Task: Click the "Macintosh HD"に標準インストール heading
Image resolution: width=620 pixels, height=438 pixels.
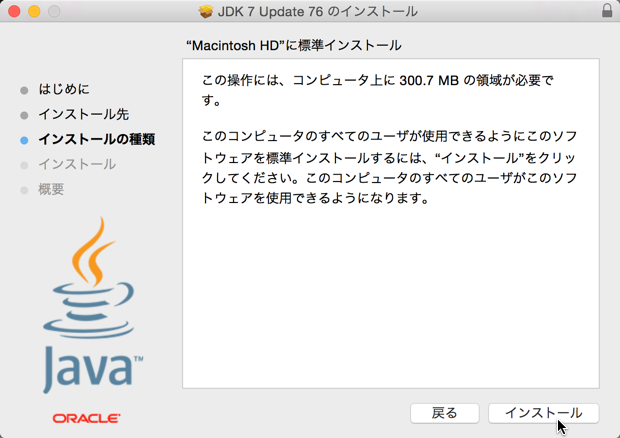Action: point(294,45)
